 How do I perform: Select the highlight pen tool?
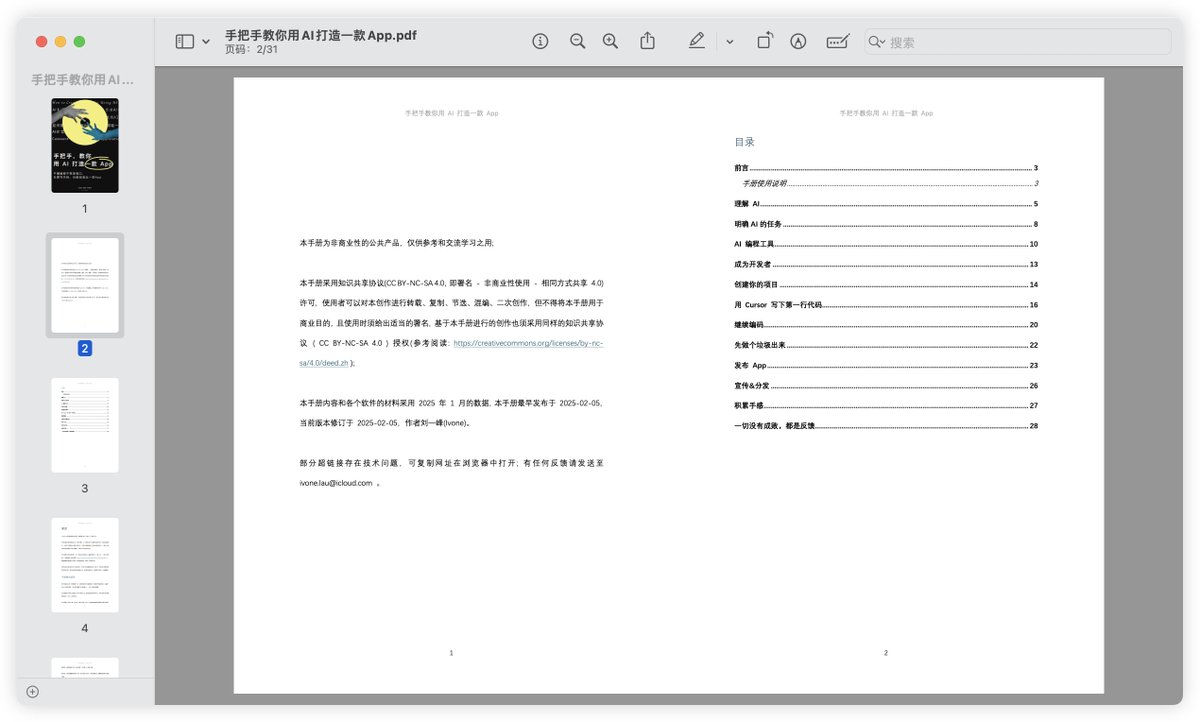pyautogui.click(x=697, y=41)
